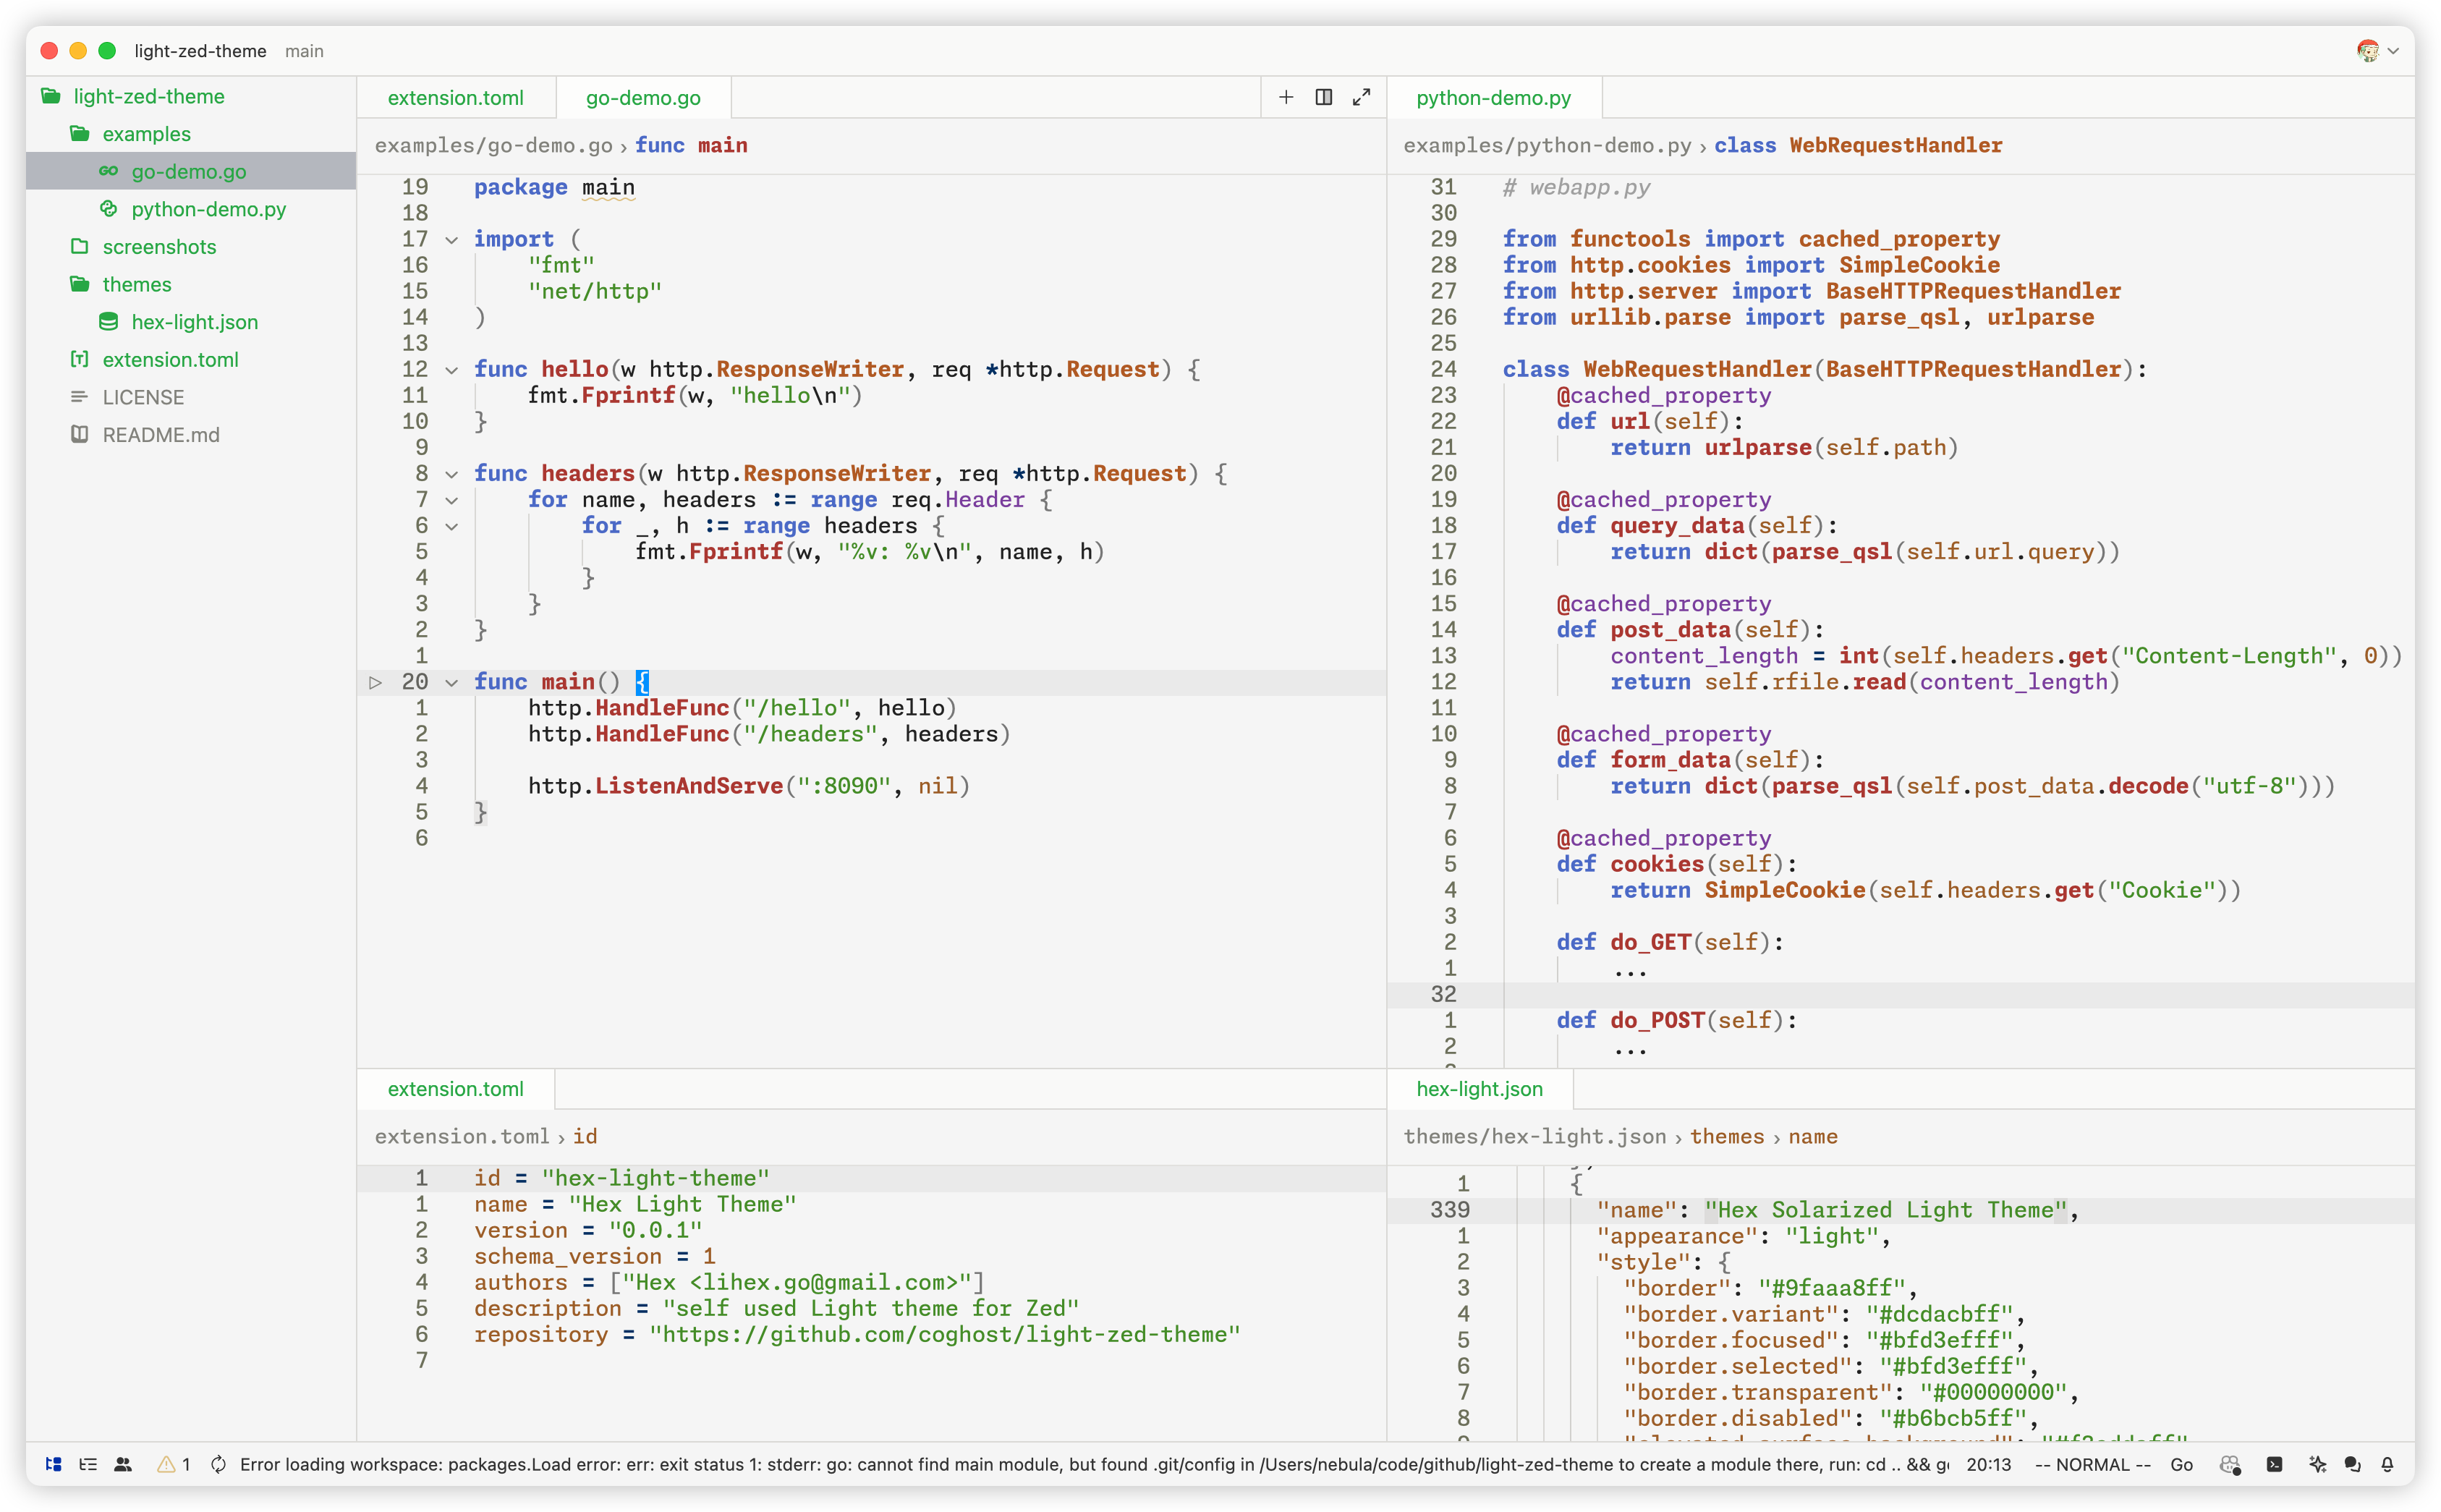This screenshot has height=1512, width=2441.
Task: Fold the import block chevron
Action: (x=451, y=239)
